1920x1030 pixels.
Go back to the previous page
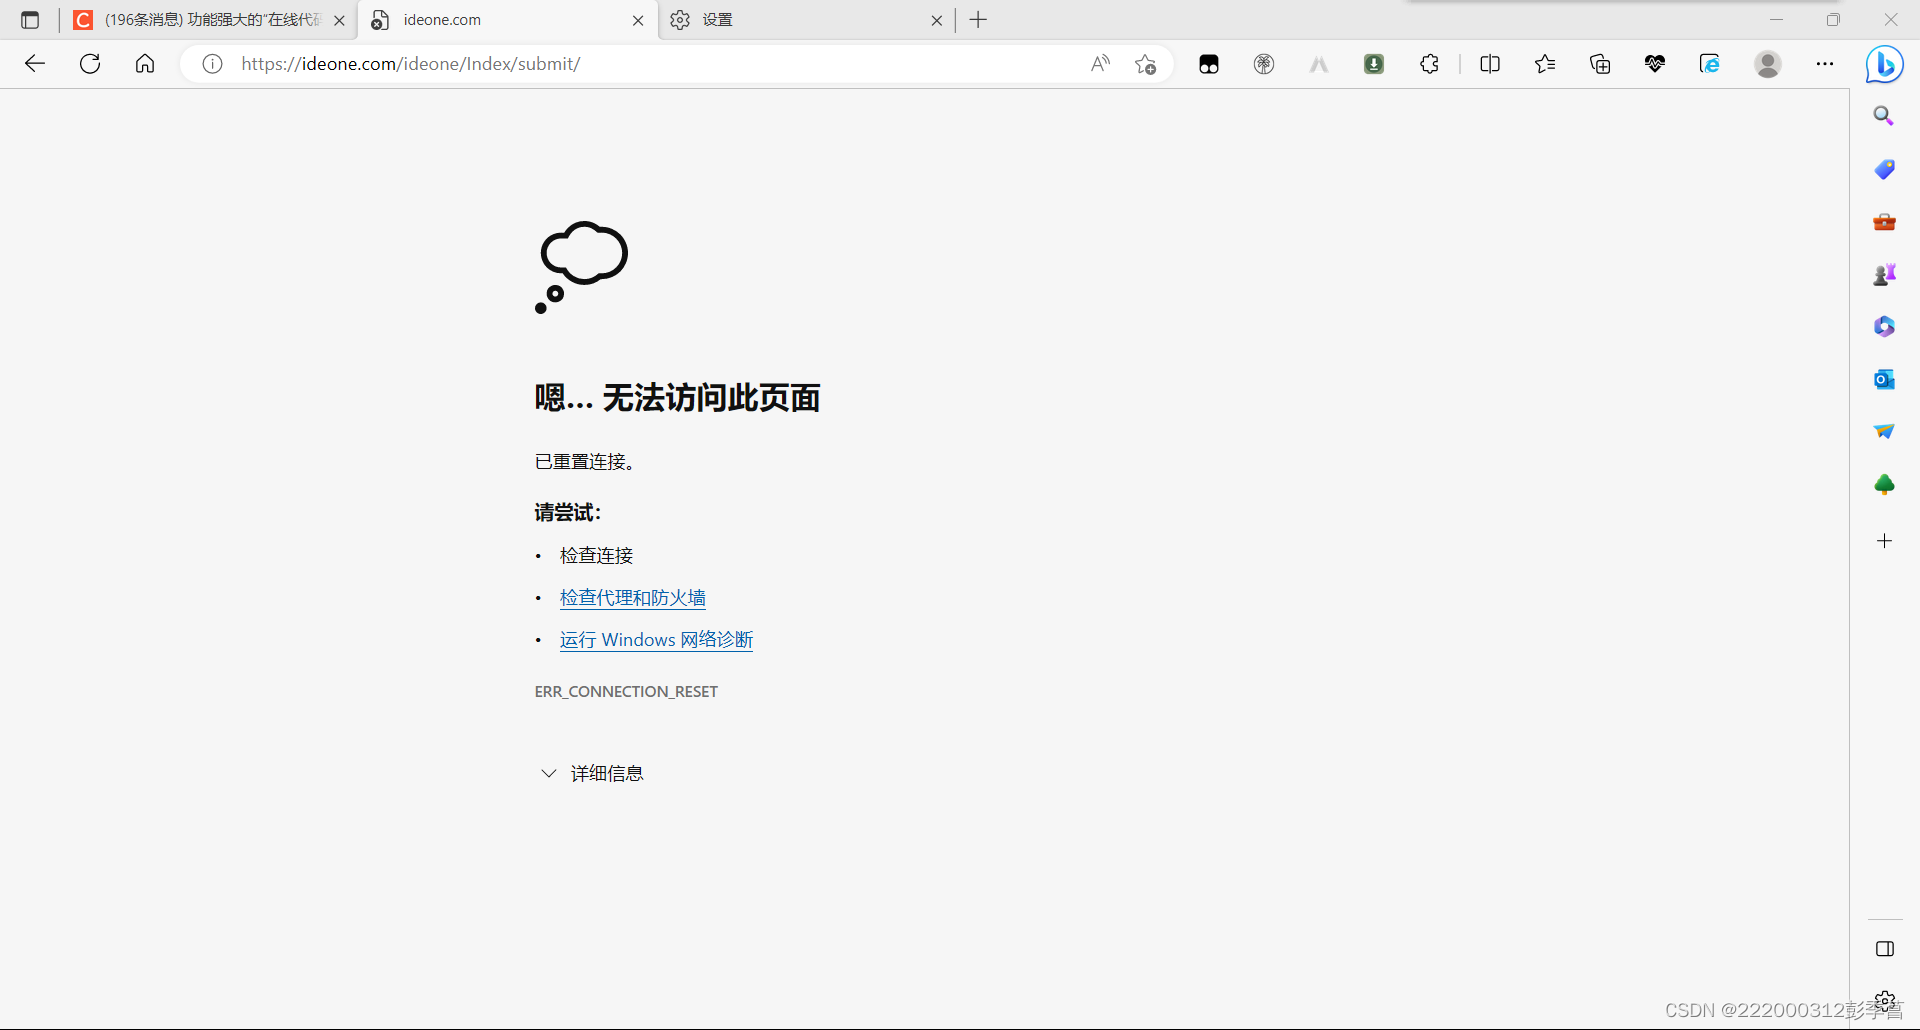(35, 64)
